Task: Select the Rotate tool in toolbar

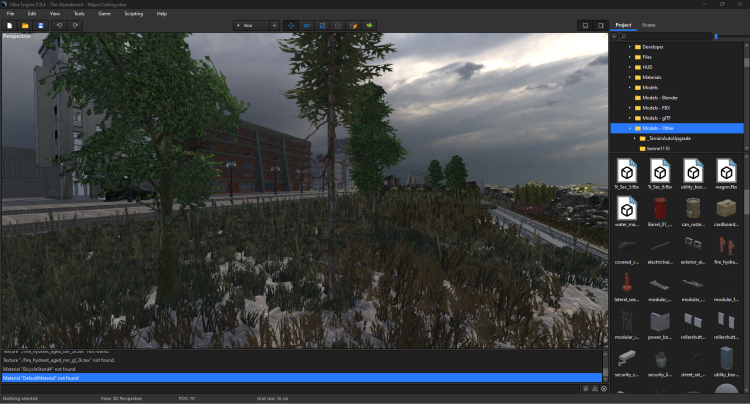Action: click(x=307, y=25)
